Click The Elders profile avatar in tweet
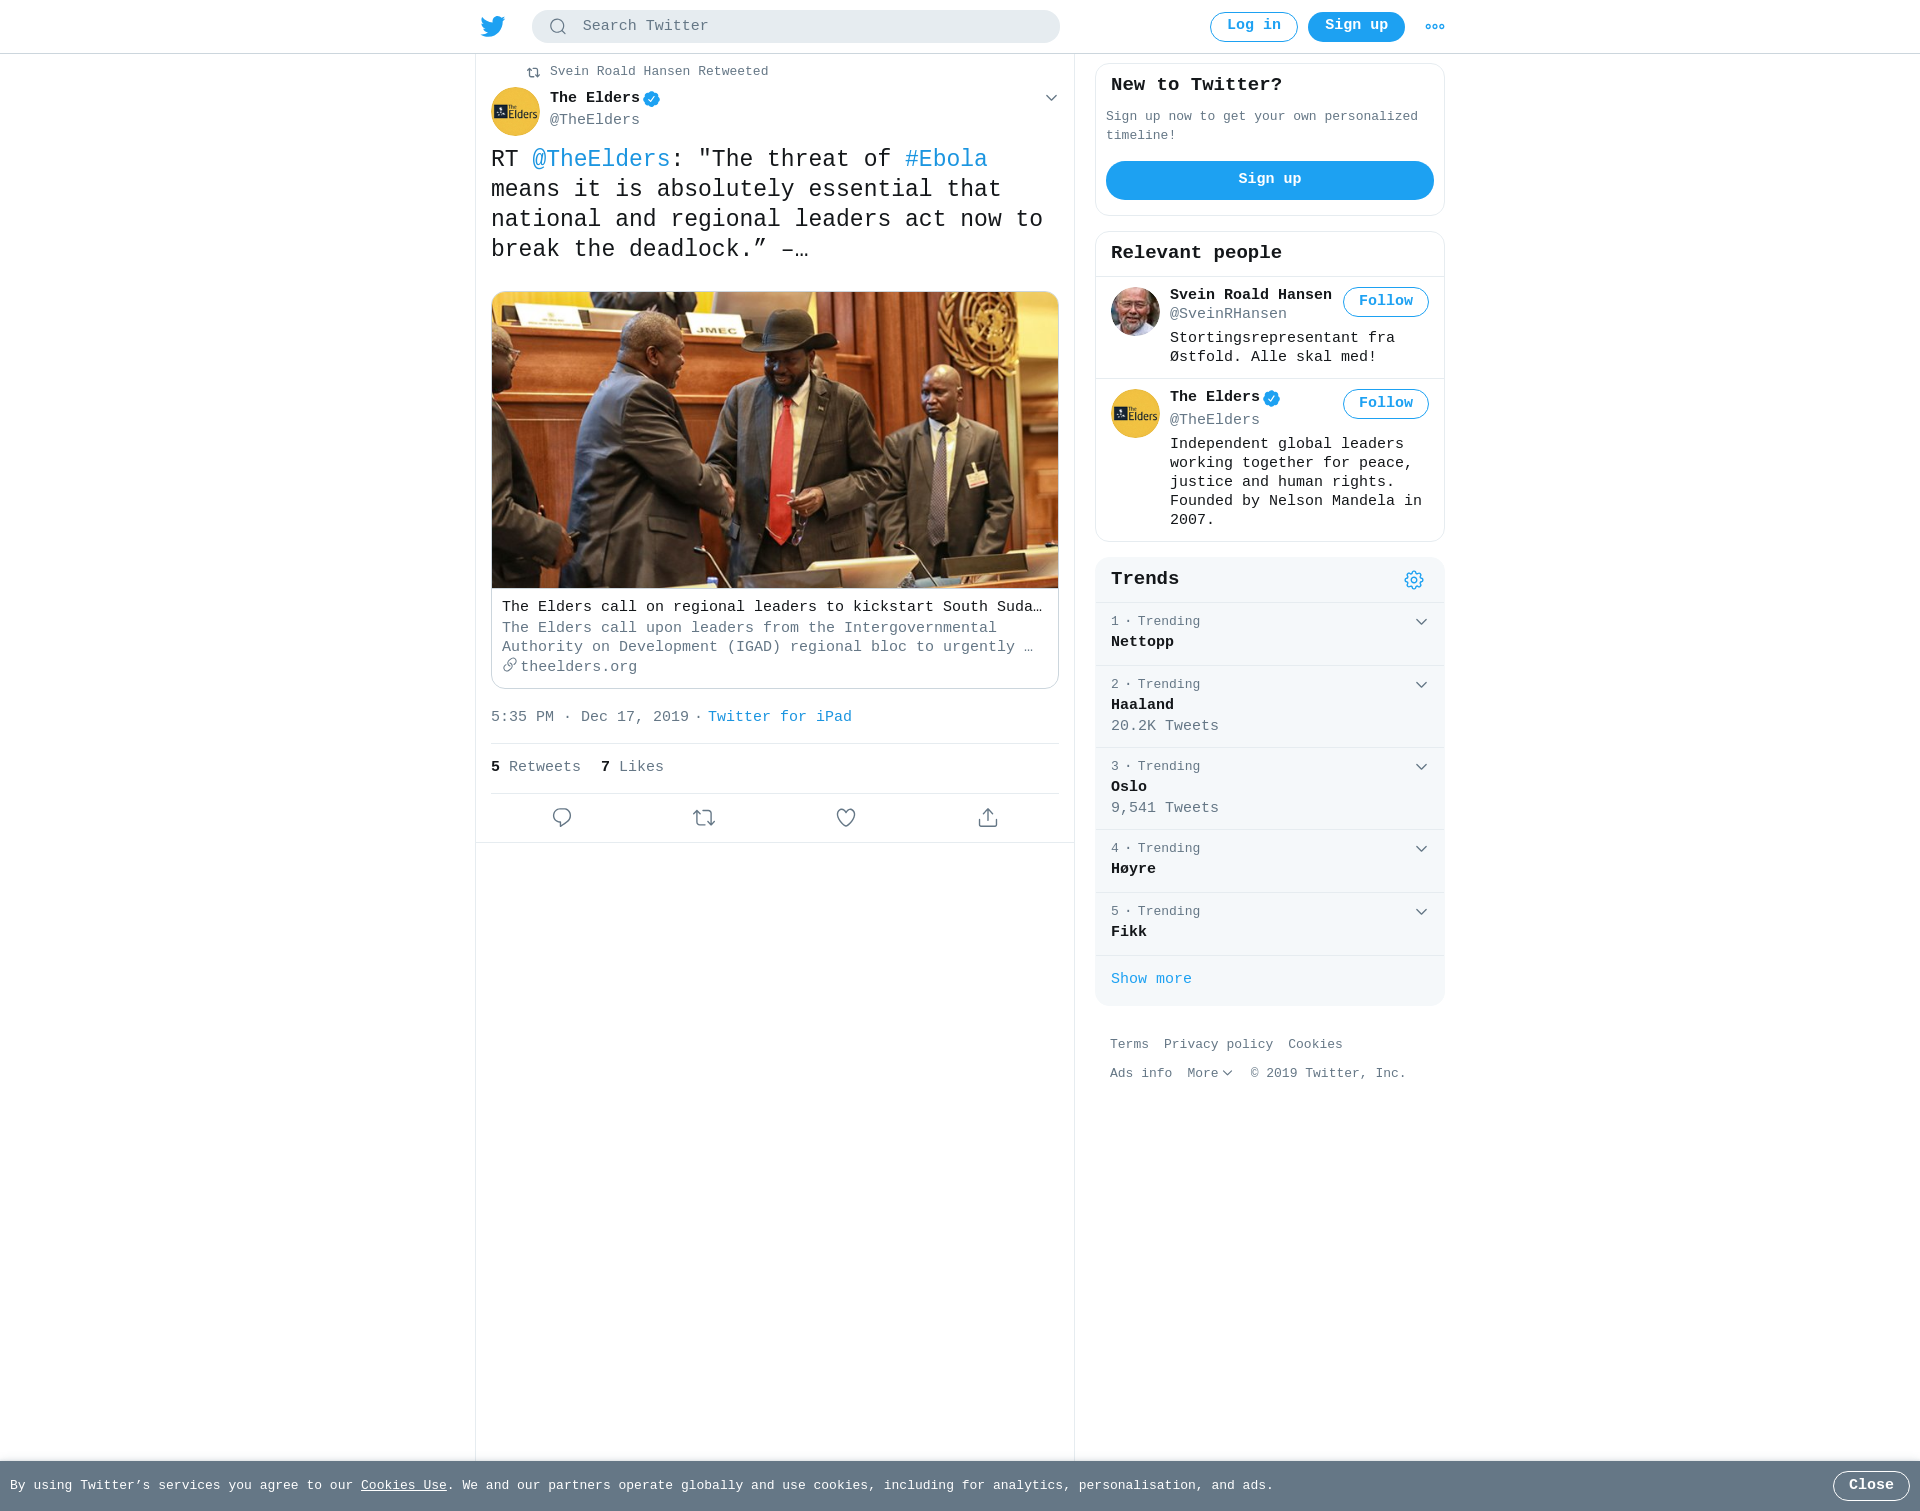 tap(515, 111)
